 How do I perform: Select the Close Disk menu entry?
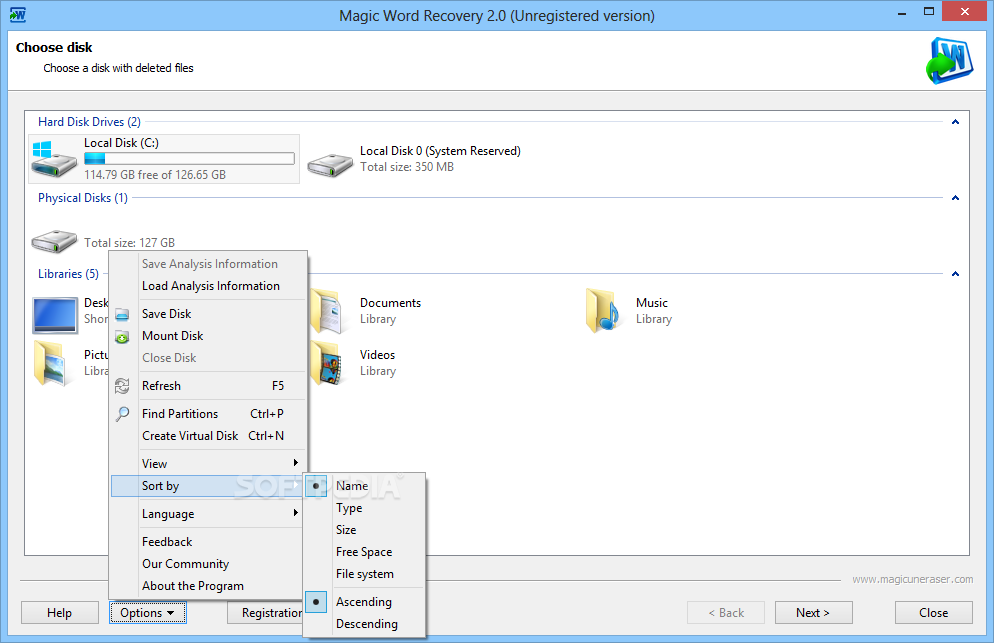coord(208,358)
